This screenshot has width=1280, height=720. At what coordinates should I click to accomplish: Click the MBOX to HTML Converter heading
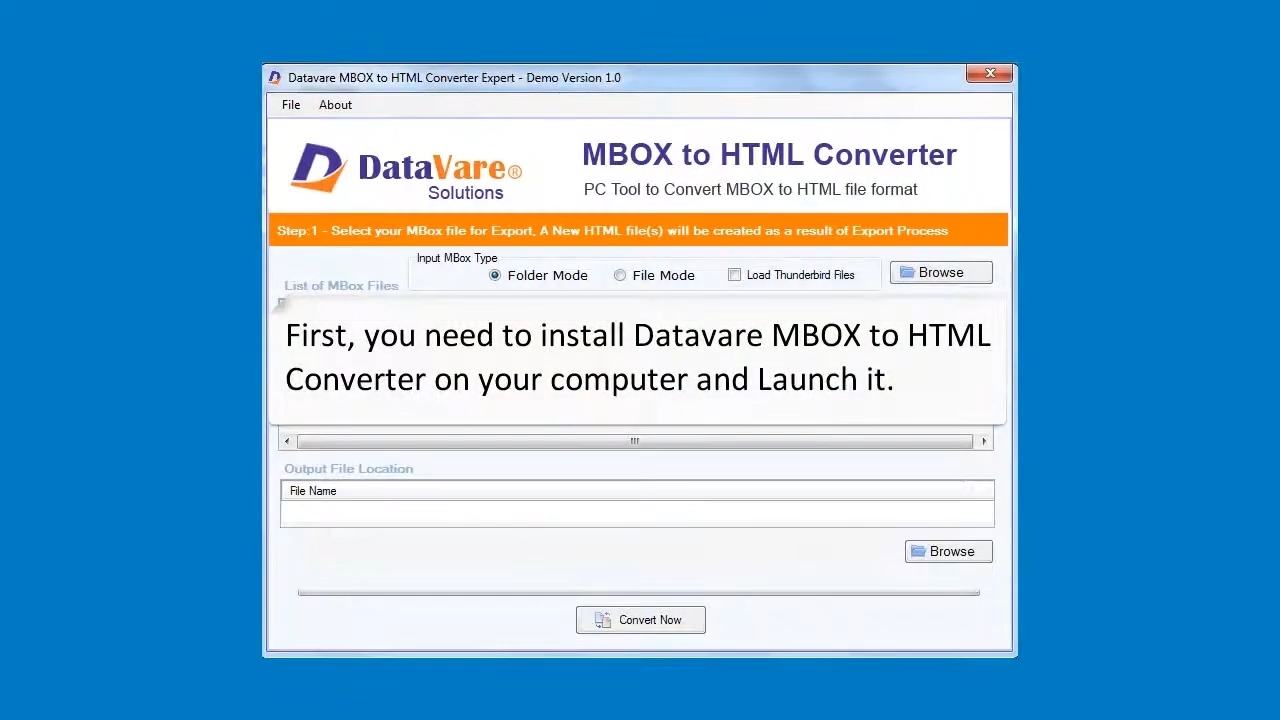[769, 155]
